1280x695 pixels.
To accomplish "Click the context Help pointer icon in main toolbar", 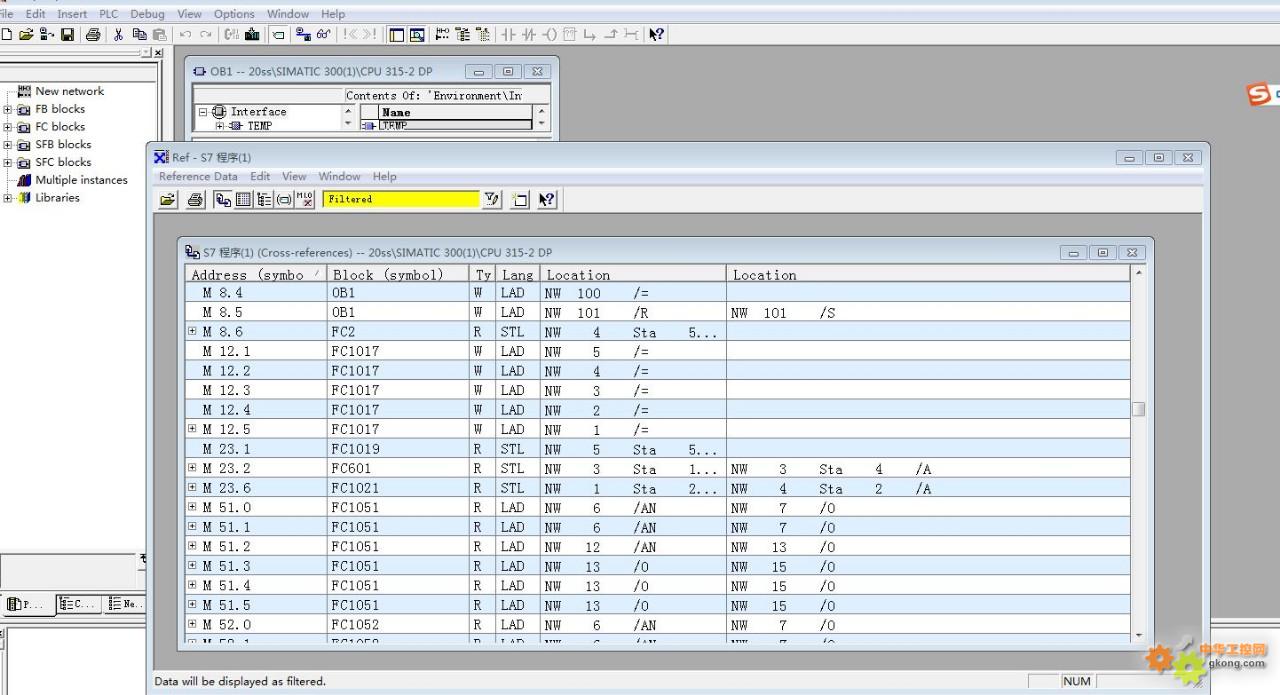I will pos(656,34).
